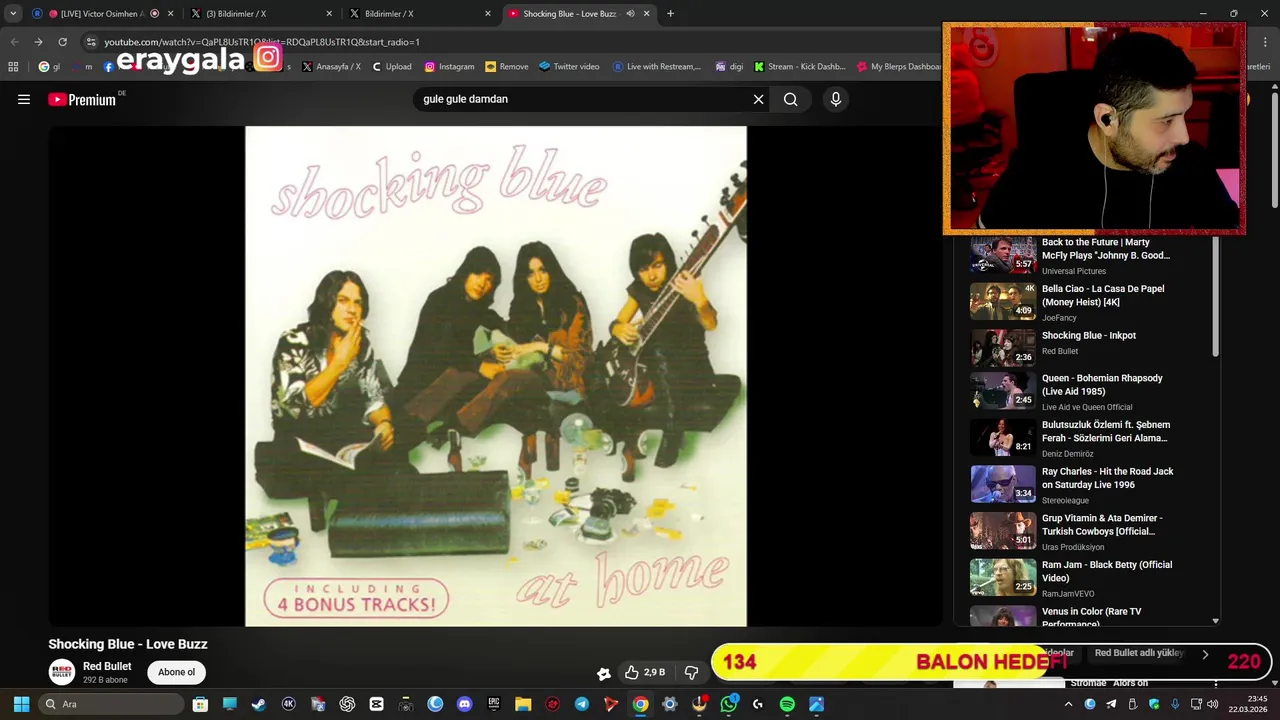Open Red Bullet channel name link
1280x720 pixels.
click(107, 666)
